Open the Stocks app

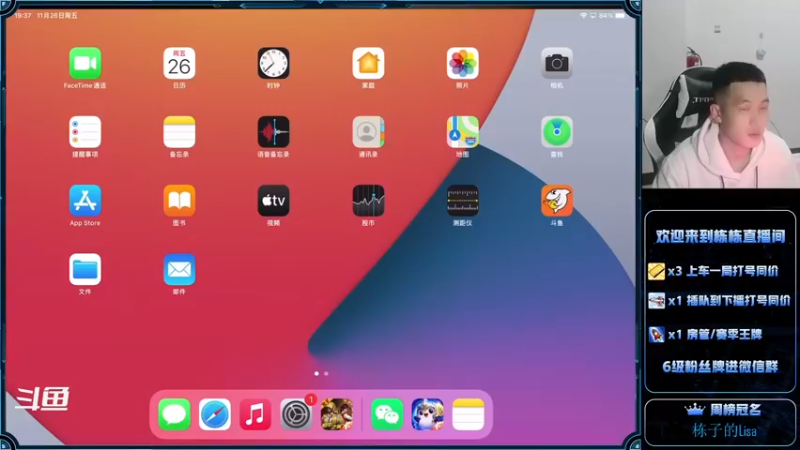click(368, 201)
